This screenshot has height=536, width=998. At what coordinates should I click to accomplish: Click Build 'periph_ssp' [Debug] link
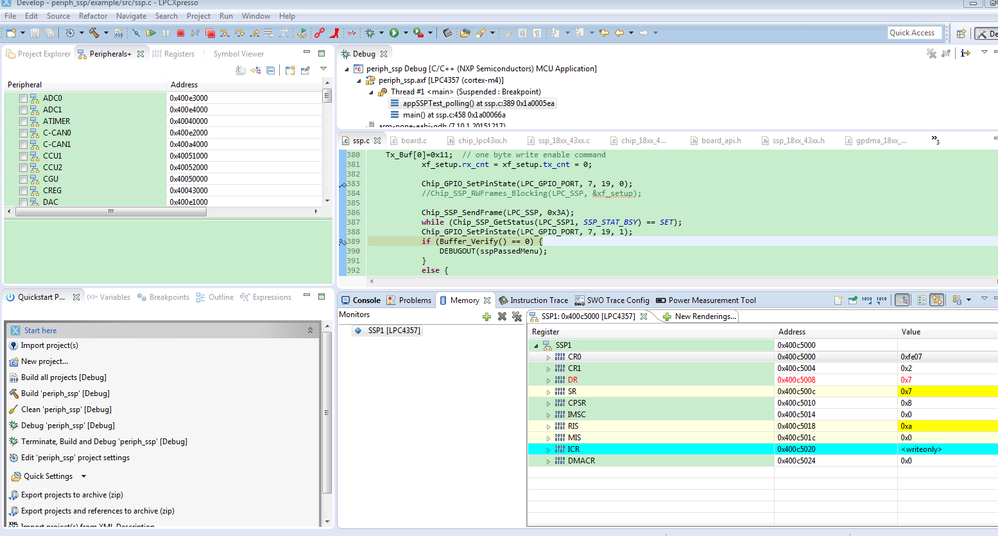(x=64, y=393)
